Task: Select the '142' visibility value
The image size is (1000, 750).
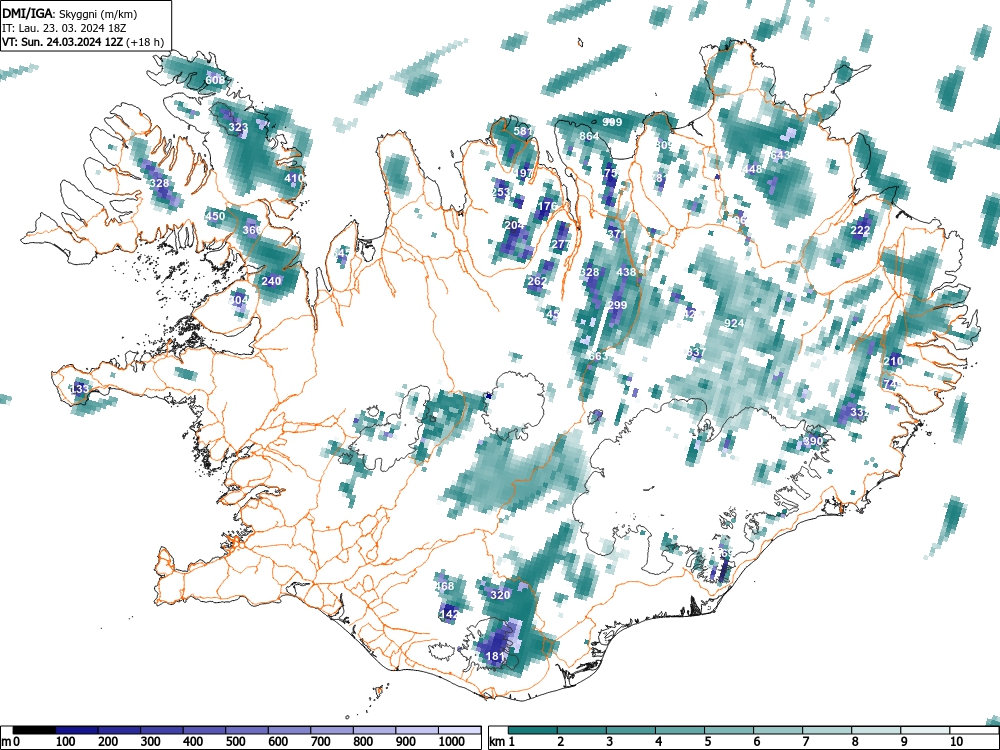Action: [449, 614]
